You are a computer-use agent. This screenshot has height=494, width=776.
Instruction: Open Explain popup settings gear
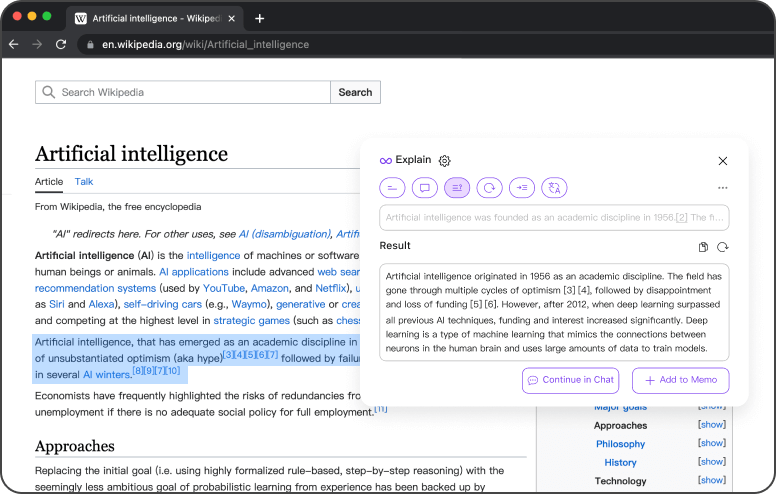point(445,160)
